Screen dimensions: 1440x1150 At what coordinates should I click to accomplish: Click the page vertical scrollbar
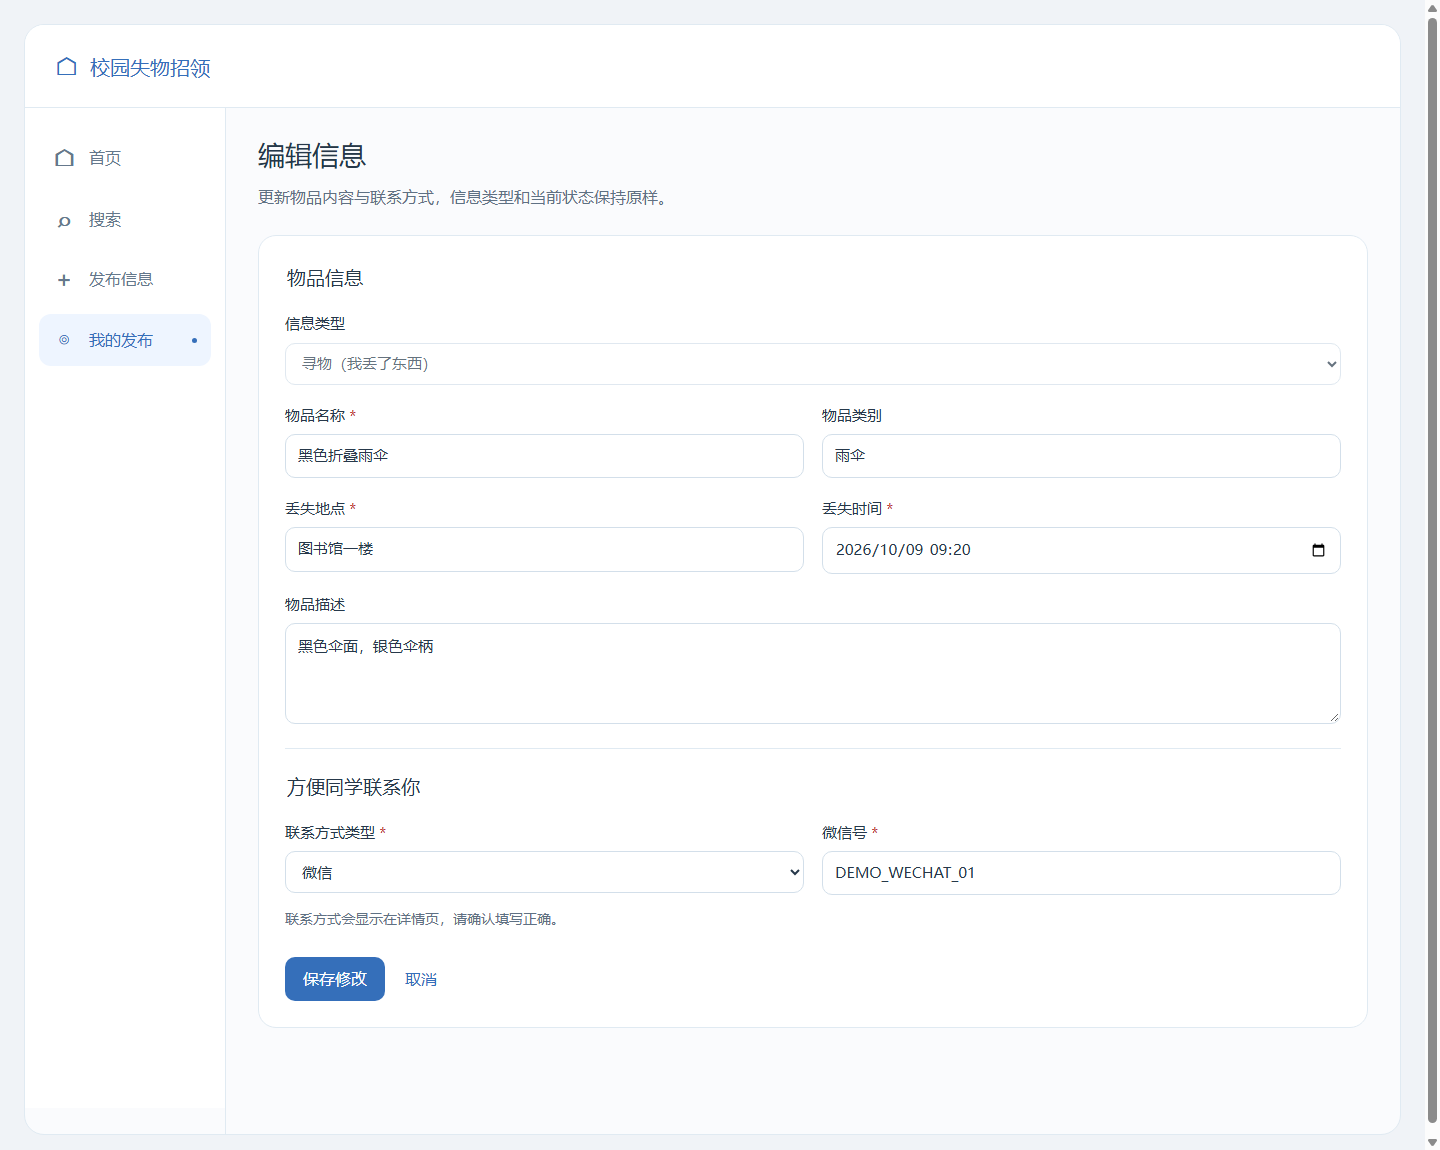[x=1432, y=570]
